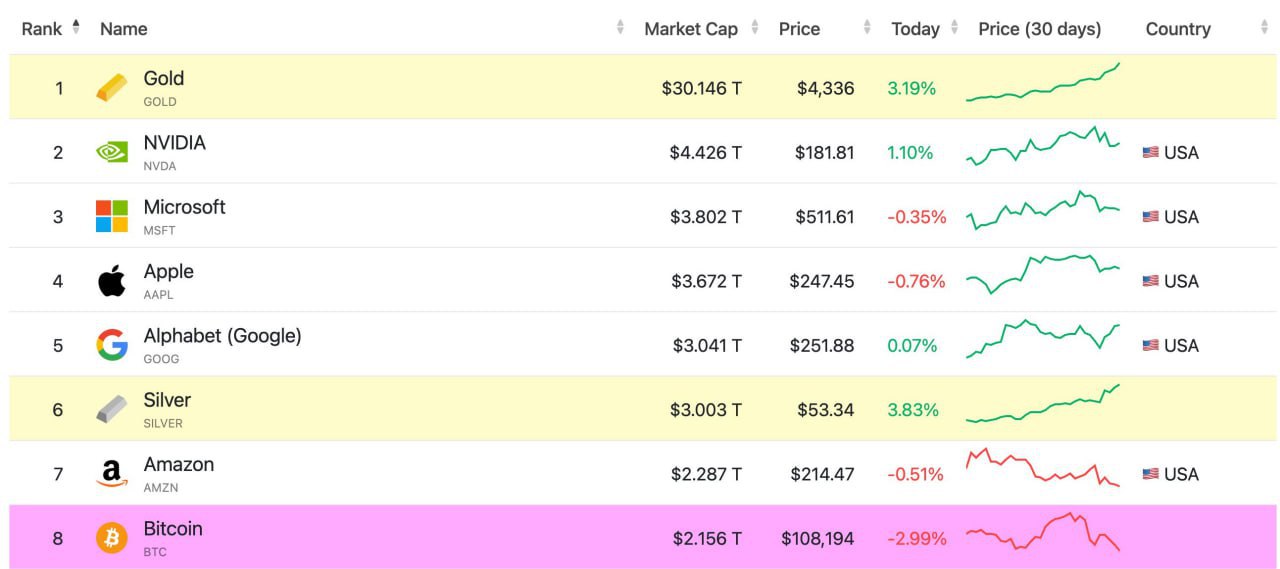Click the Name column header
The image size is (1280, 569).
click(124, 29)
